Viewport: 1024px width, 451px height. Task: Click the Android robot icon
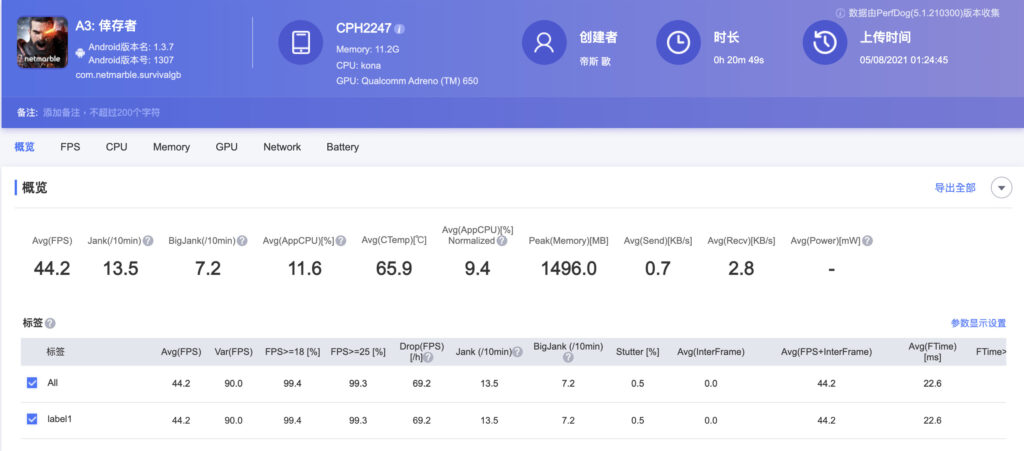(80, 52)
